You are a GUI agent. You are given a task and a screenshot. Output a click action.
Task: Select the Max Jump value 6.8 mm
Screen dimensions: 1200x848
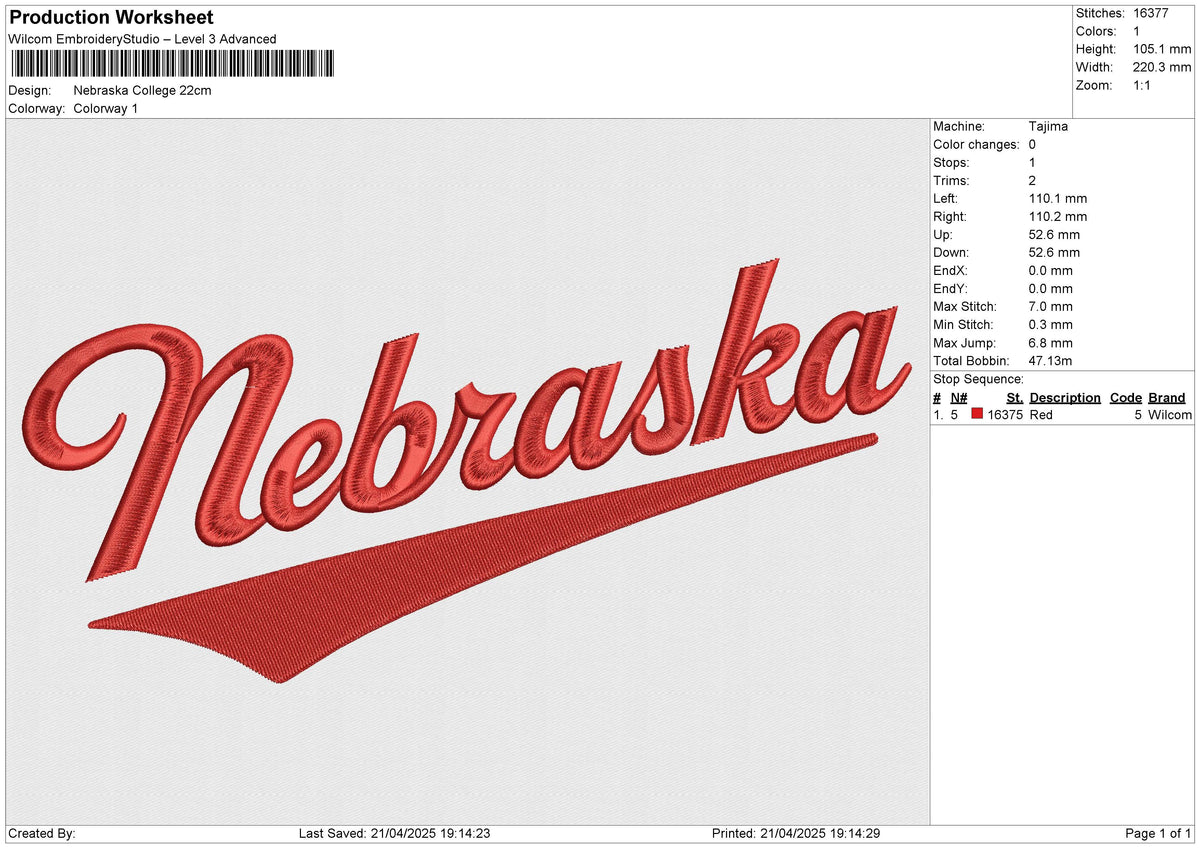[1051, 342]
